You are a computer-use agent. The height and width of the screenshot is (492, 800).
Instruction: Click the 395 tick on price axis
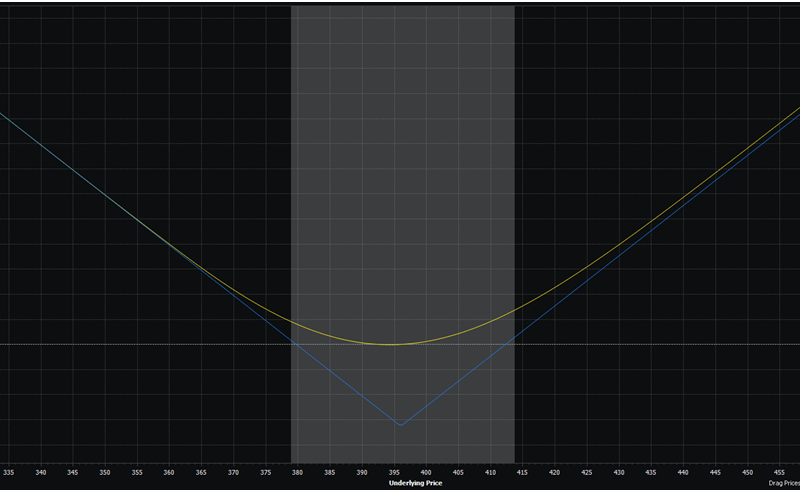click(394, 471)
